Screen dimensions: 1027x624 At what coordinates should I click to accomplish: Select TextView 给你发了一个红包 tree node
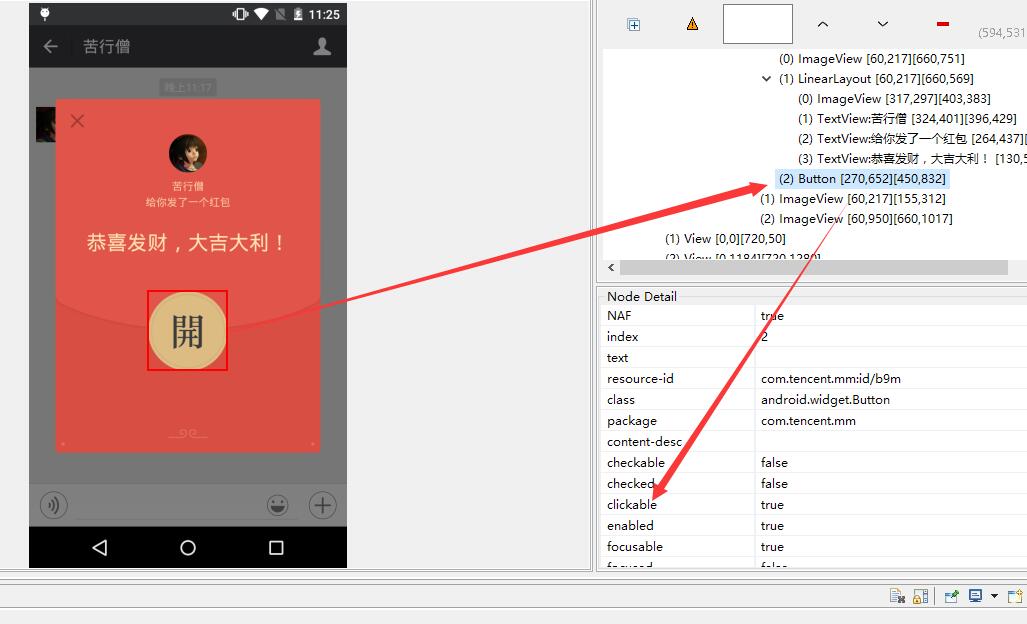[x=911, y=139]
